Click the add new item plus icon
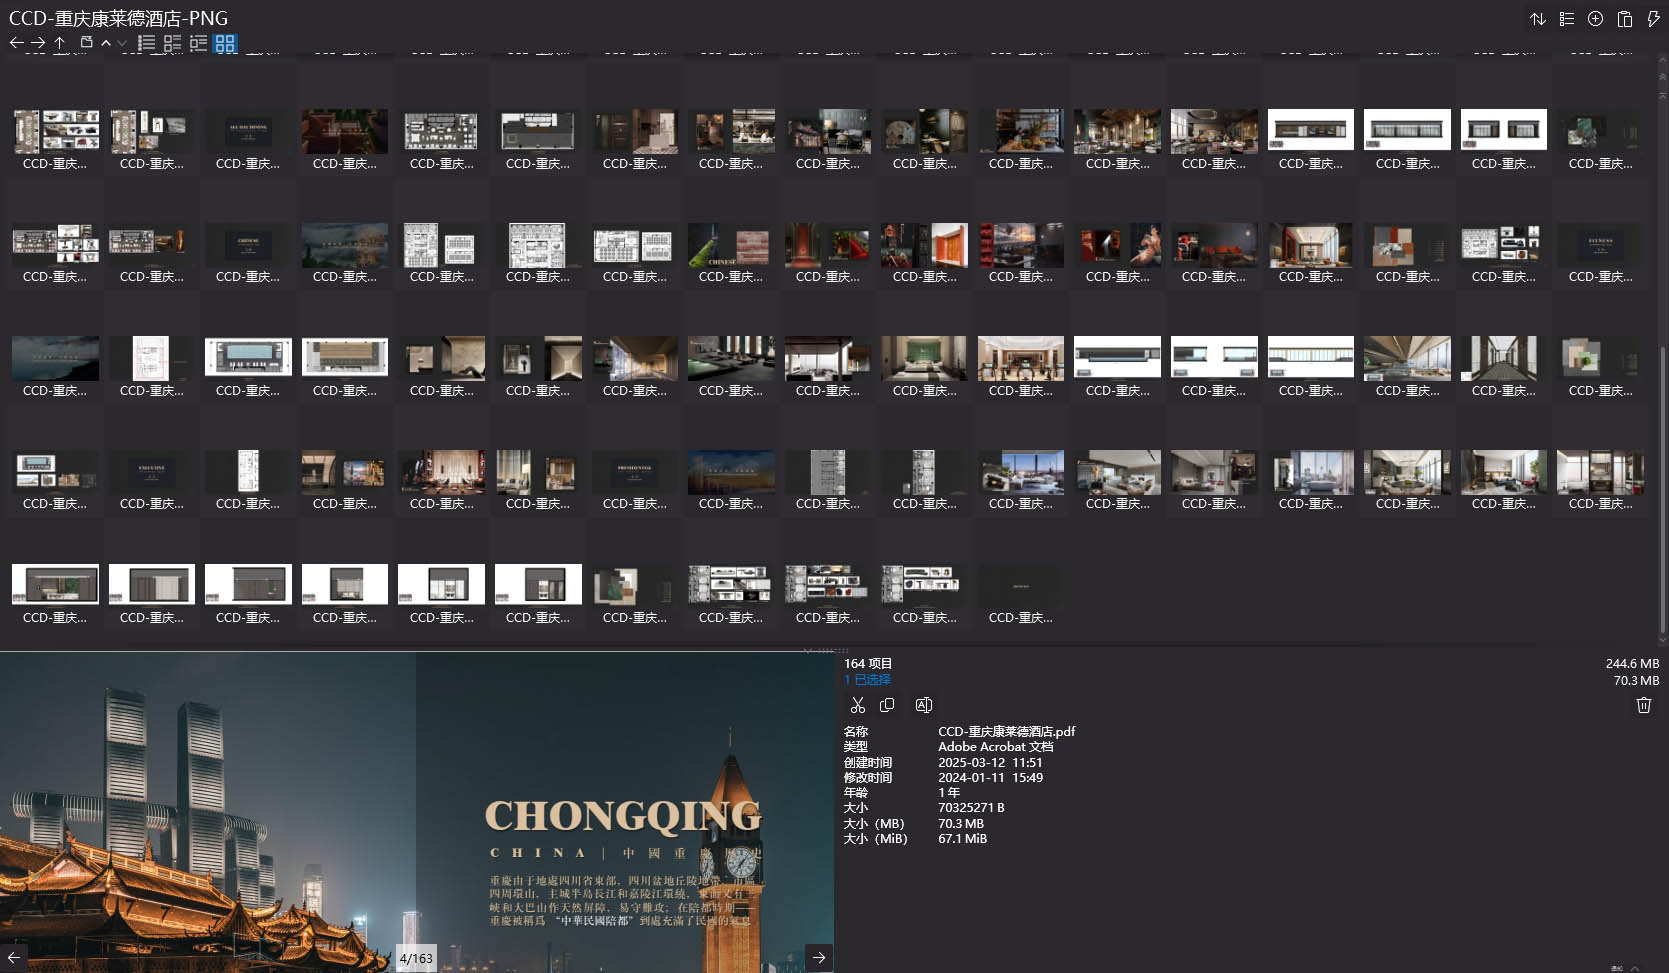1669x973 pixels. 1595,19
